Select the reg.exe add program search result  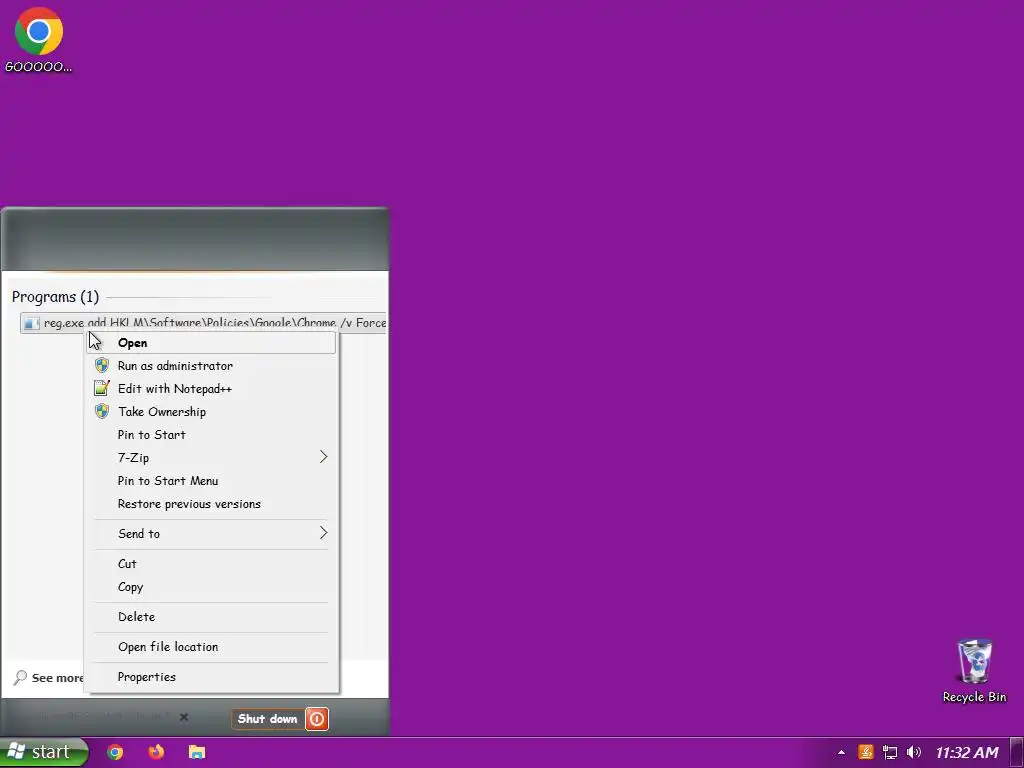click(x=203, y=323)
